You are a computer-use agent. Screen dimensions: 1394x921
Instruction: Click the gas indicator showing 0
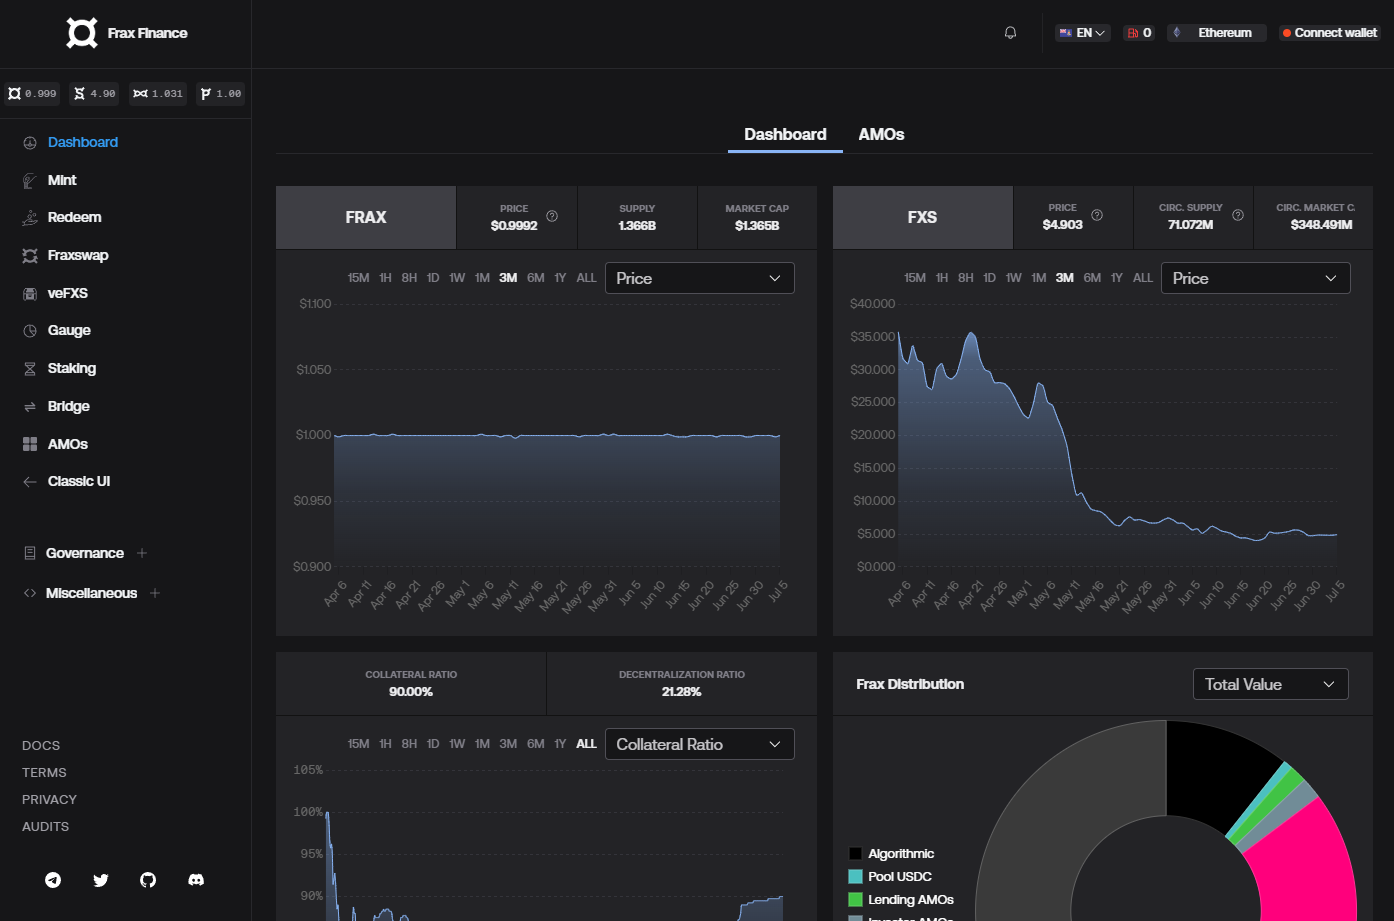[x=1139, y=33]
